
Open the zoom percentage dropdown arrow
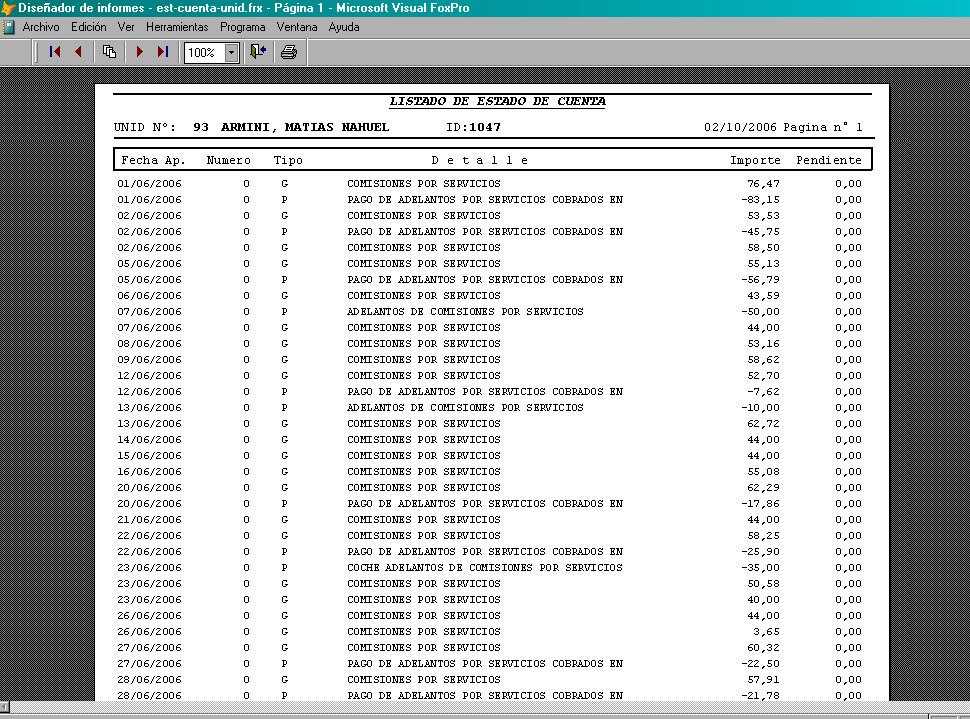click(x=231, y=53)
